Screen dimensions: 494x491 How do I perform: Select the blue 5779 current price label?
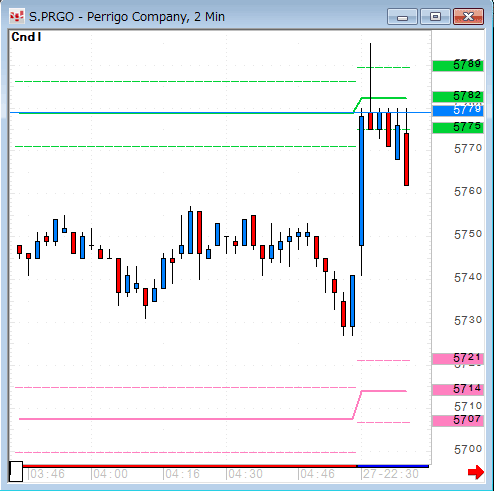(458, 110)
